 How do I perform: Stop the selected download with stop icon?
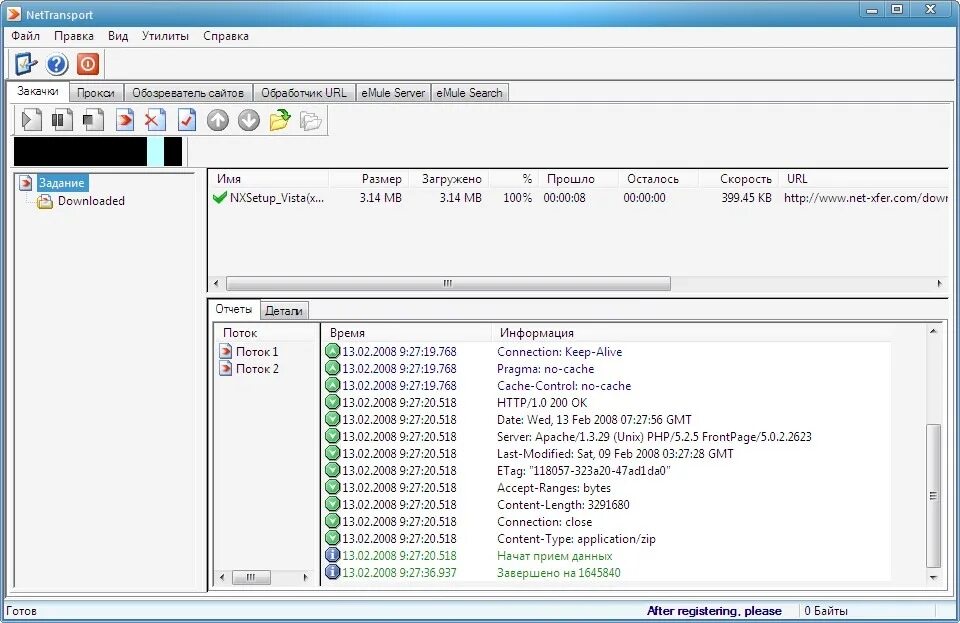93,120
